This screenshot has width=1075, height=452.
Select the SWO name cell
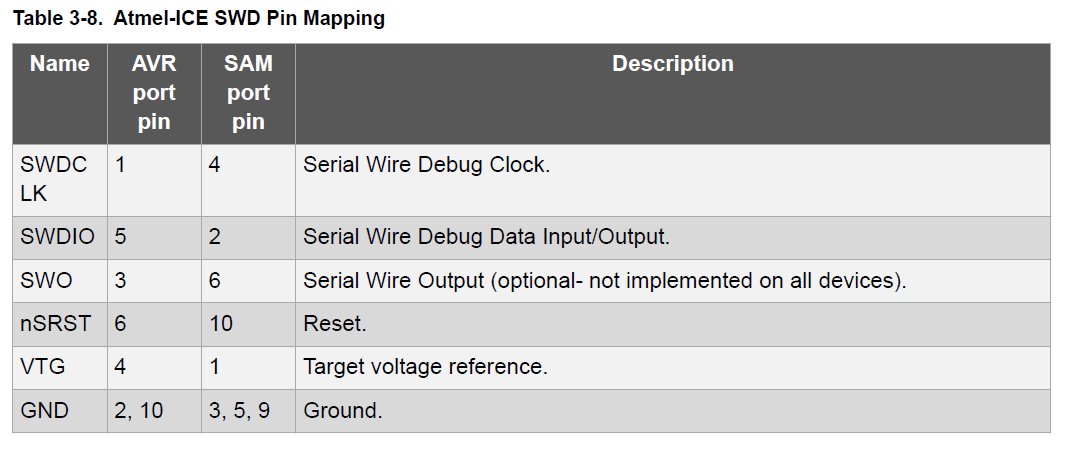click(x=47, y=281)
